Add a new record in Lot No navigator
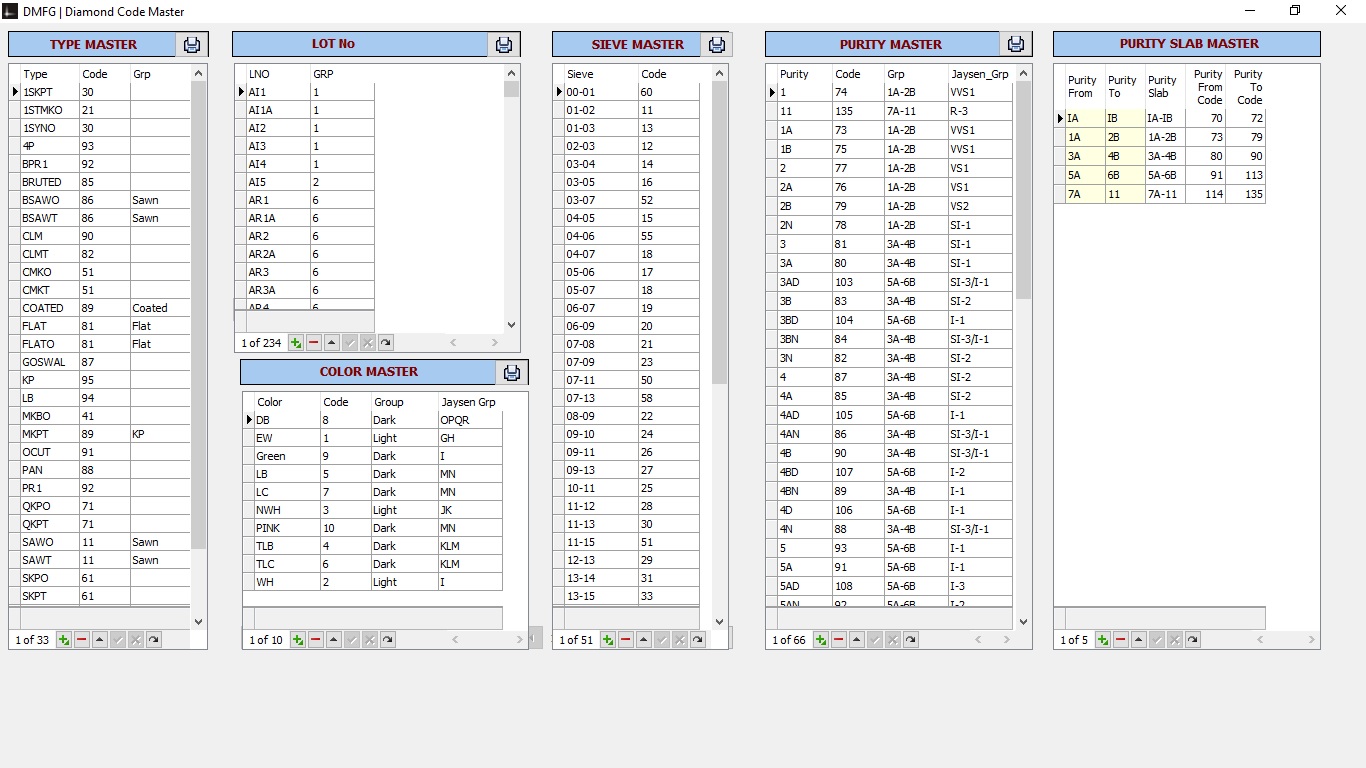This screenshot has height=768, width=1366. click(x=296, y=343)
